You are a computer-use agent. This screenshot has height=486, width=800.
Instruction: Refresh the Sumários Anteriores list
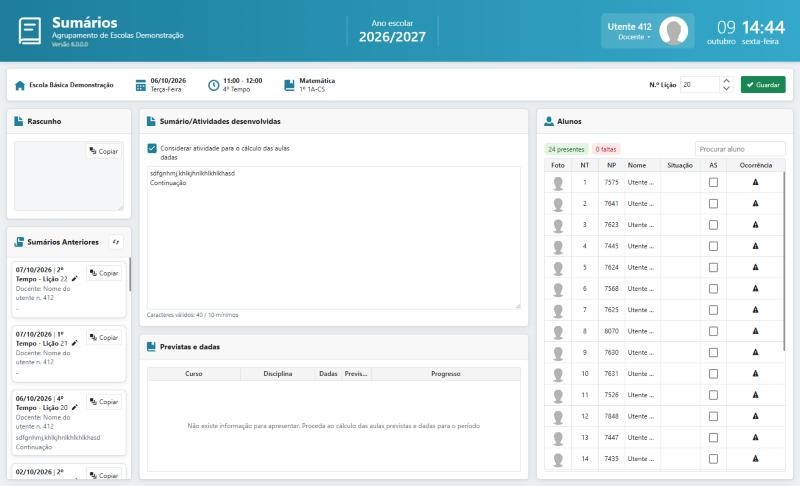(116, 242)
